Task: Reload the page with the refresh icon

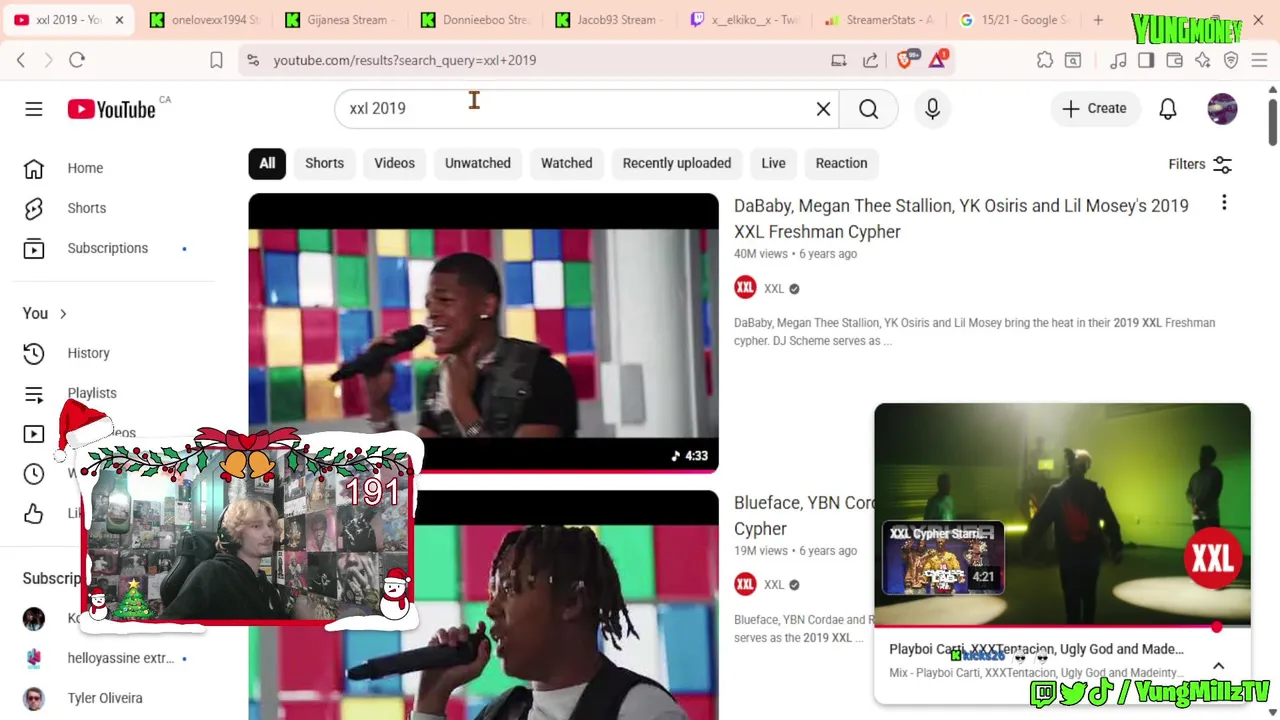Action: click(77, 60)
